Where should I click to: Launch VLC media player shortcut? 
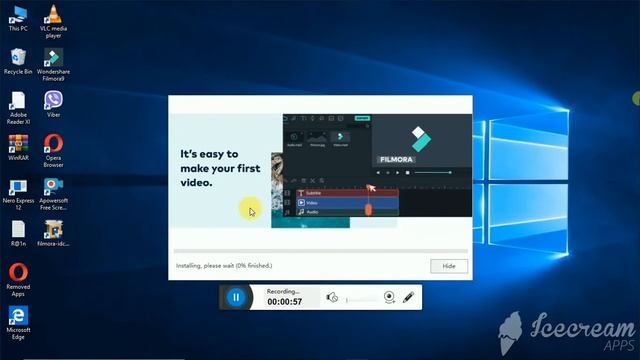[x=53, y=22]
